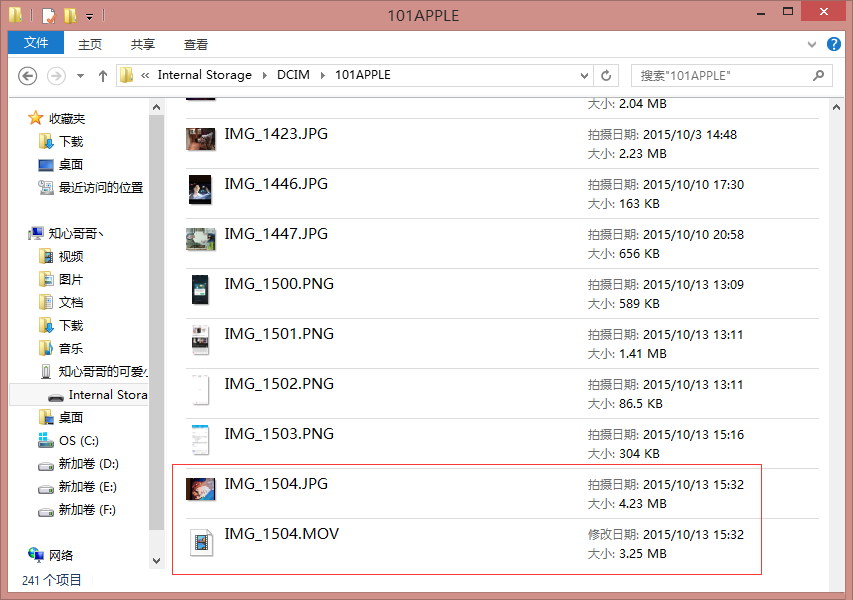The height and width of the screenshot is (600, 853).
Task: Select the IMG_1447.JPG thumbnail
Action: click(x=201, y=239)
